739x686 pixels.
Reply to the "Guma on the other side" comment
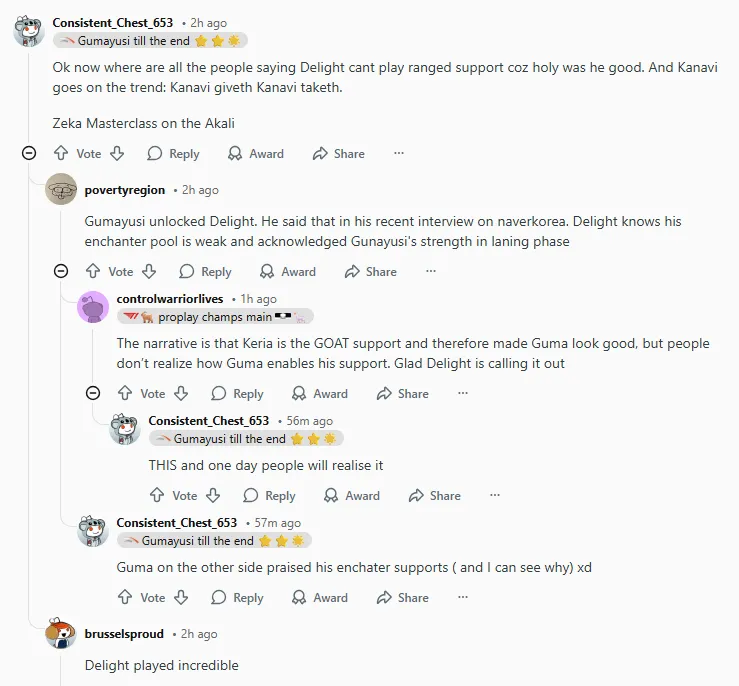click(x=235, y=598)
